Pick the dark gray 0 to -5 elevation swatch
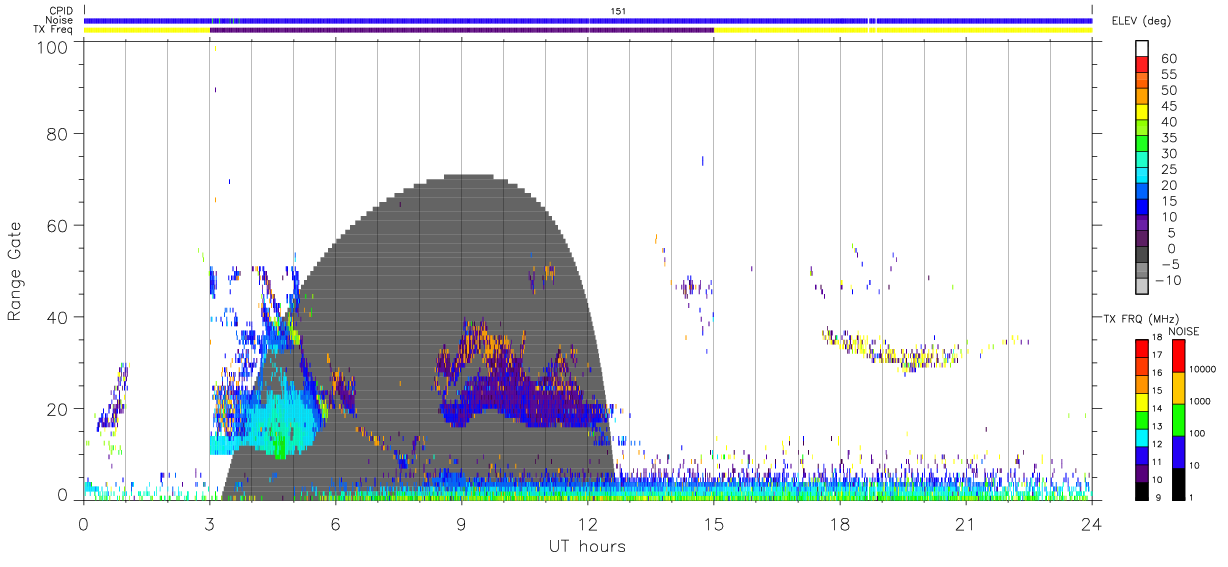 [x=1141, y=256]
